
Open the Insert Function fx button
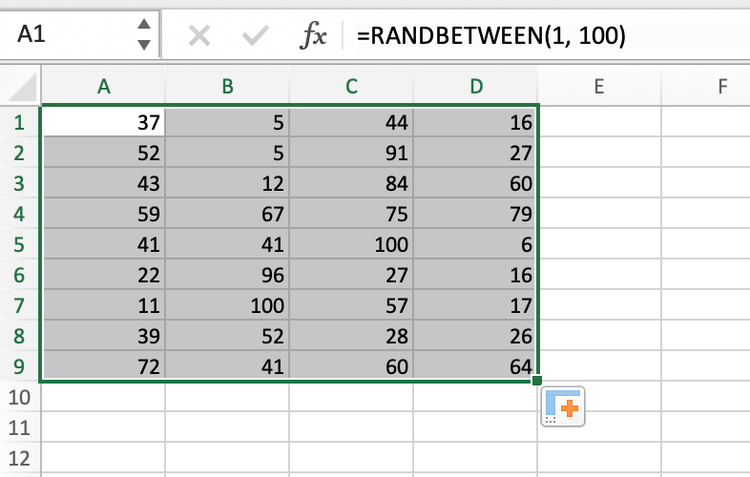coord(313,36)
